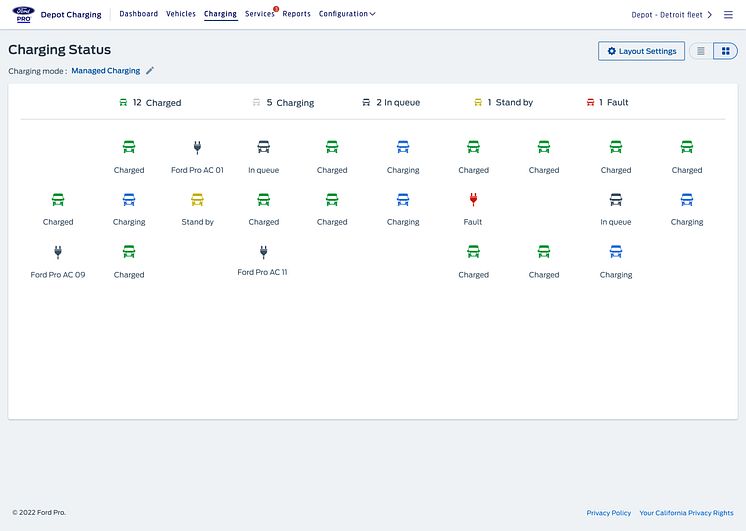Switch to grid view layout
Viewport: 746px width, 531px height.
pos(725,51)
